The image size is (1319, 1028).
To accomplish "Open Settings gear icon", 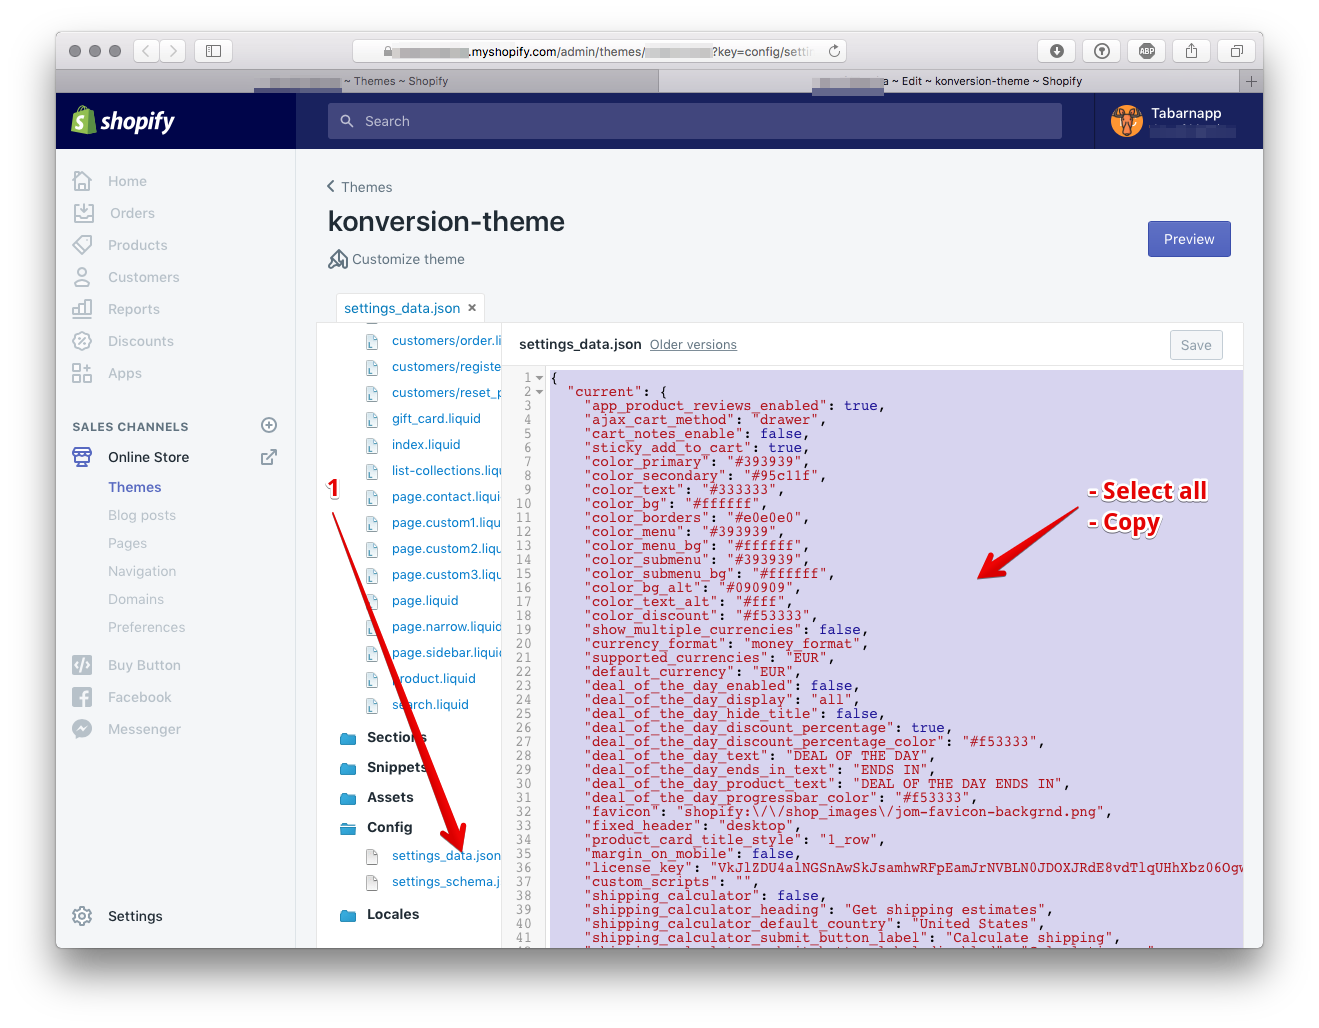I will coord(82,916).
